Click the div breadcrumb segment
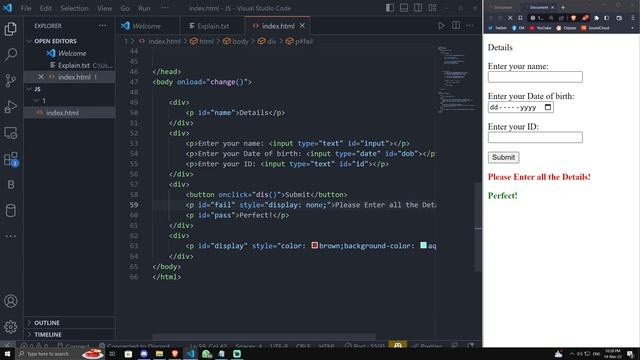The width and height of the screenshot is (640, 360). [x=267, y=41]
